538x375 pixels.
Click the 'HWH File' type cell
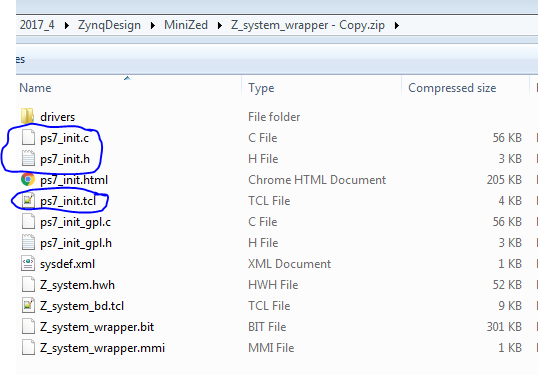273,285
